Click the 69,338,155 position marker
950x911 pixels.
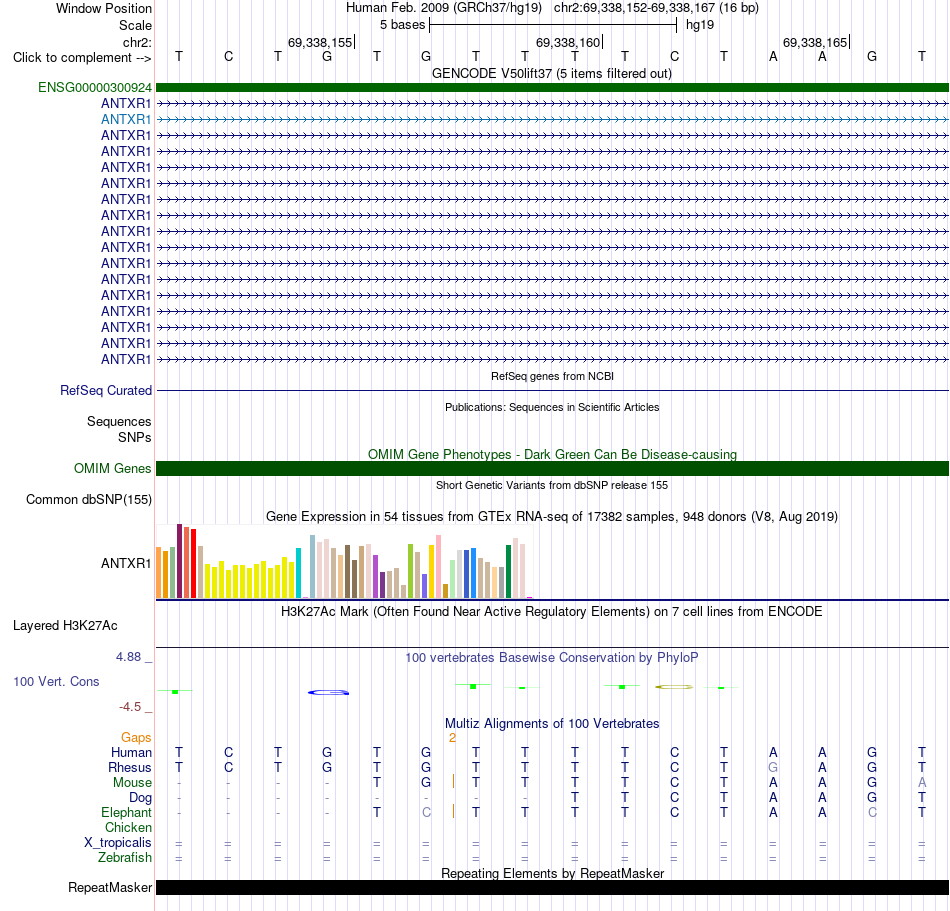coord(320,42)
